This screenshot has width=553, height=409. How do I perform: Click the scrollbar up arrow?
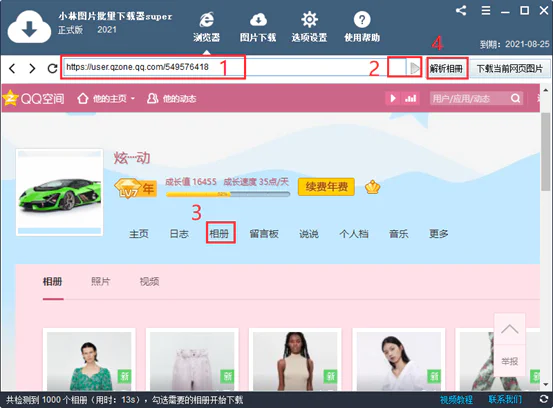click(x=546, y=90)
